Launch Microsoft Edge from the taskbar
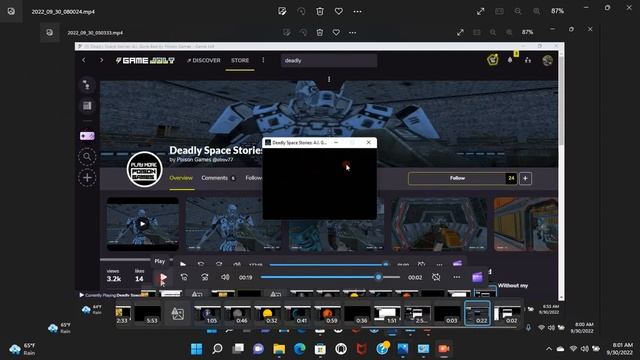The image size is (640, 360). 300,349
